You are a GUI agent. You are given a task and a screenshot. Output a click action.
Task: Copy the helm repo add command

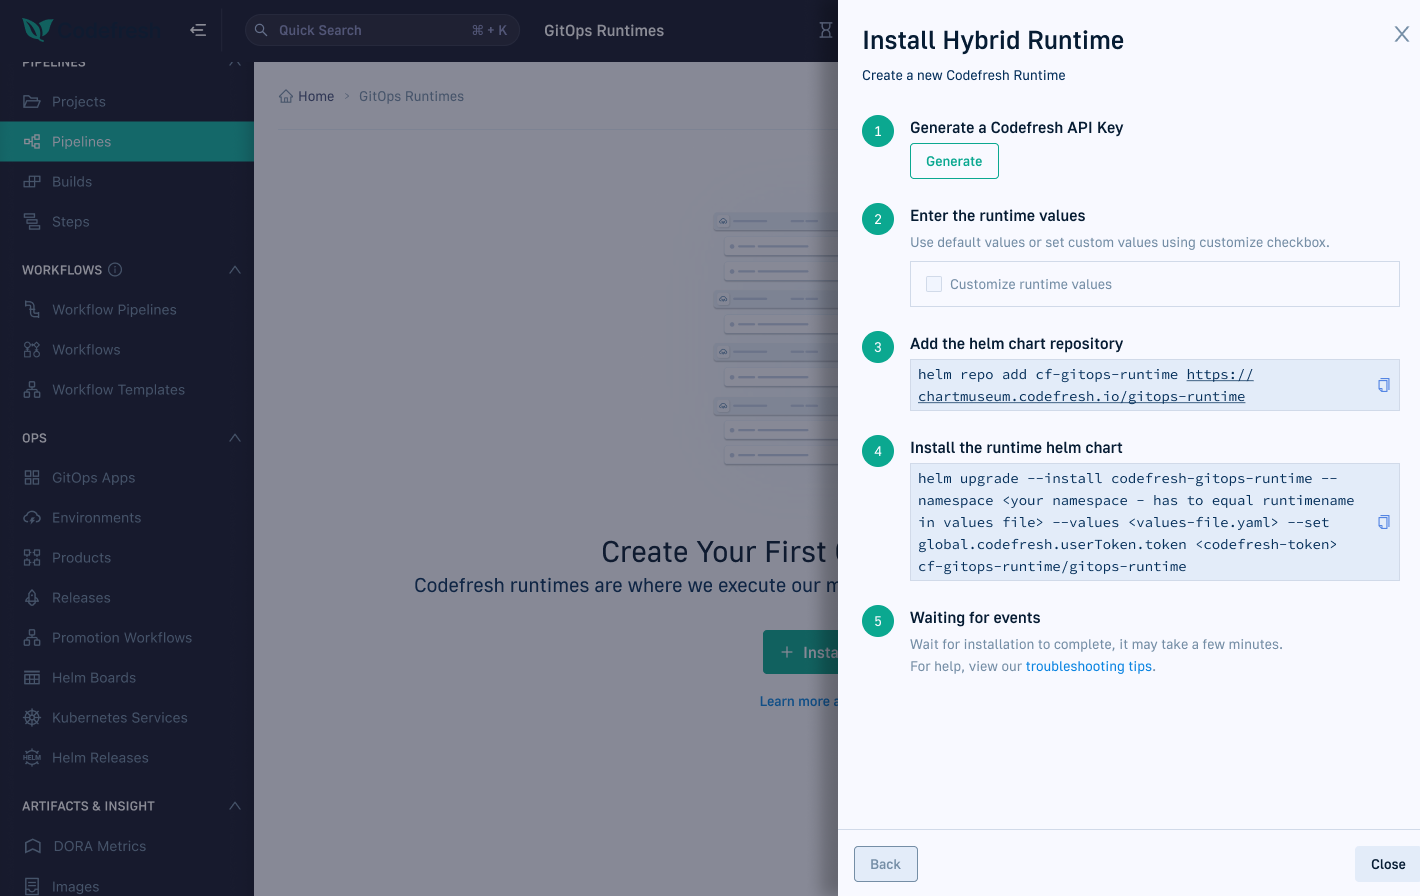click(1384, 385)
